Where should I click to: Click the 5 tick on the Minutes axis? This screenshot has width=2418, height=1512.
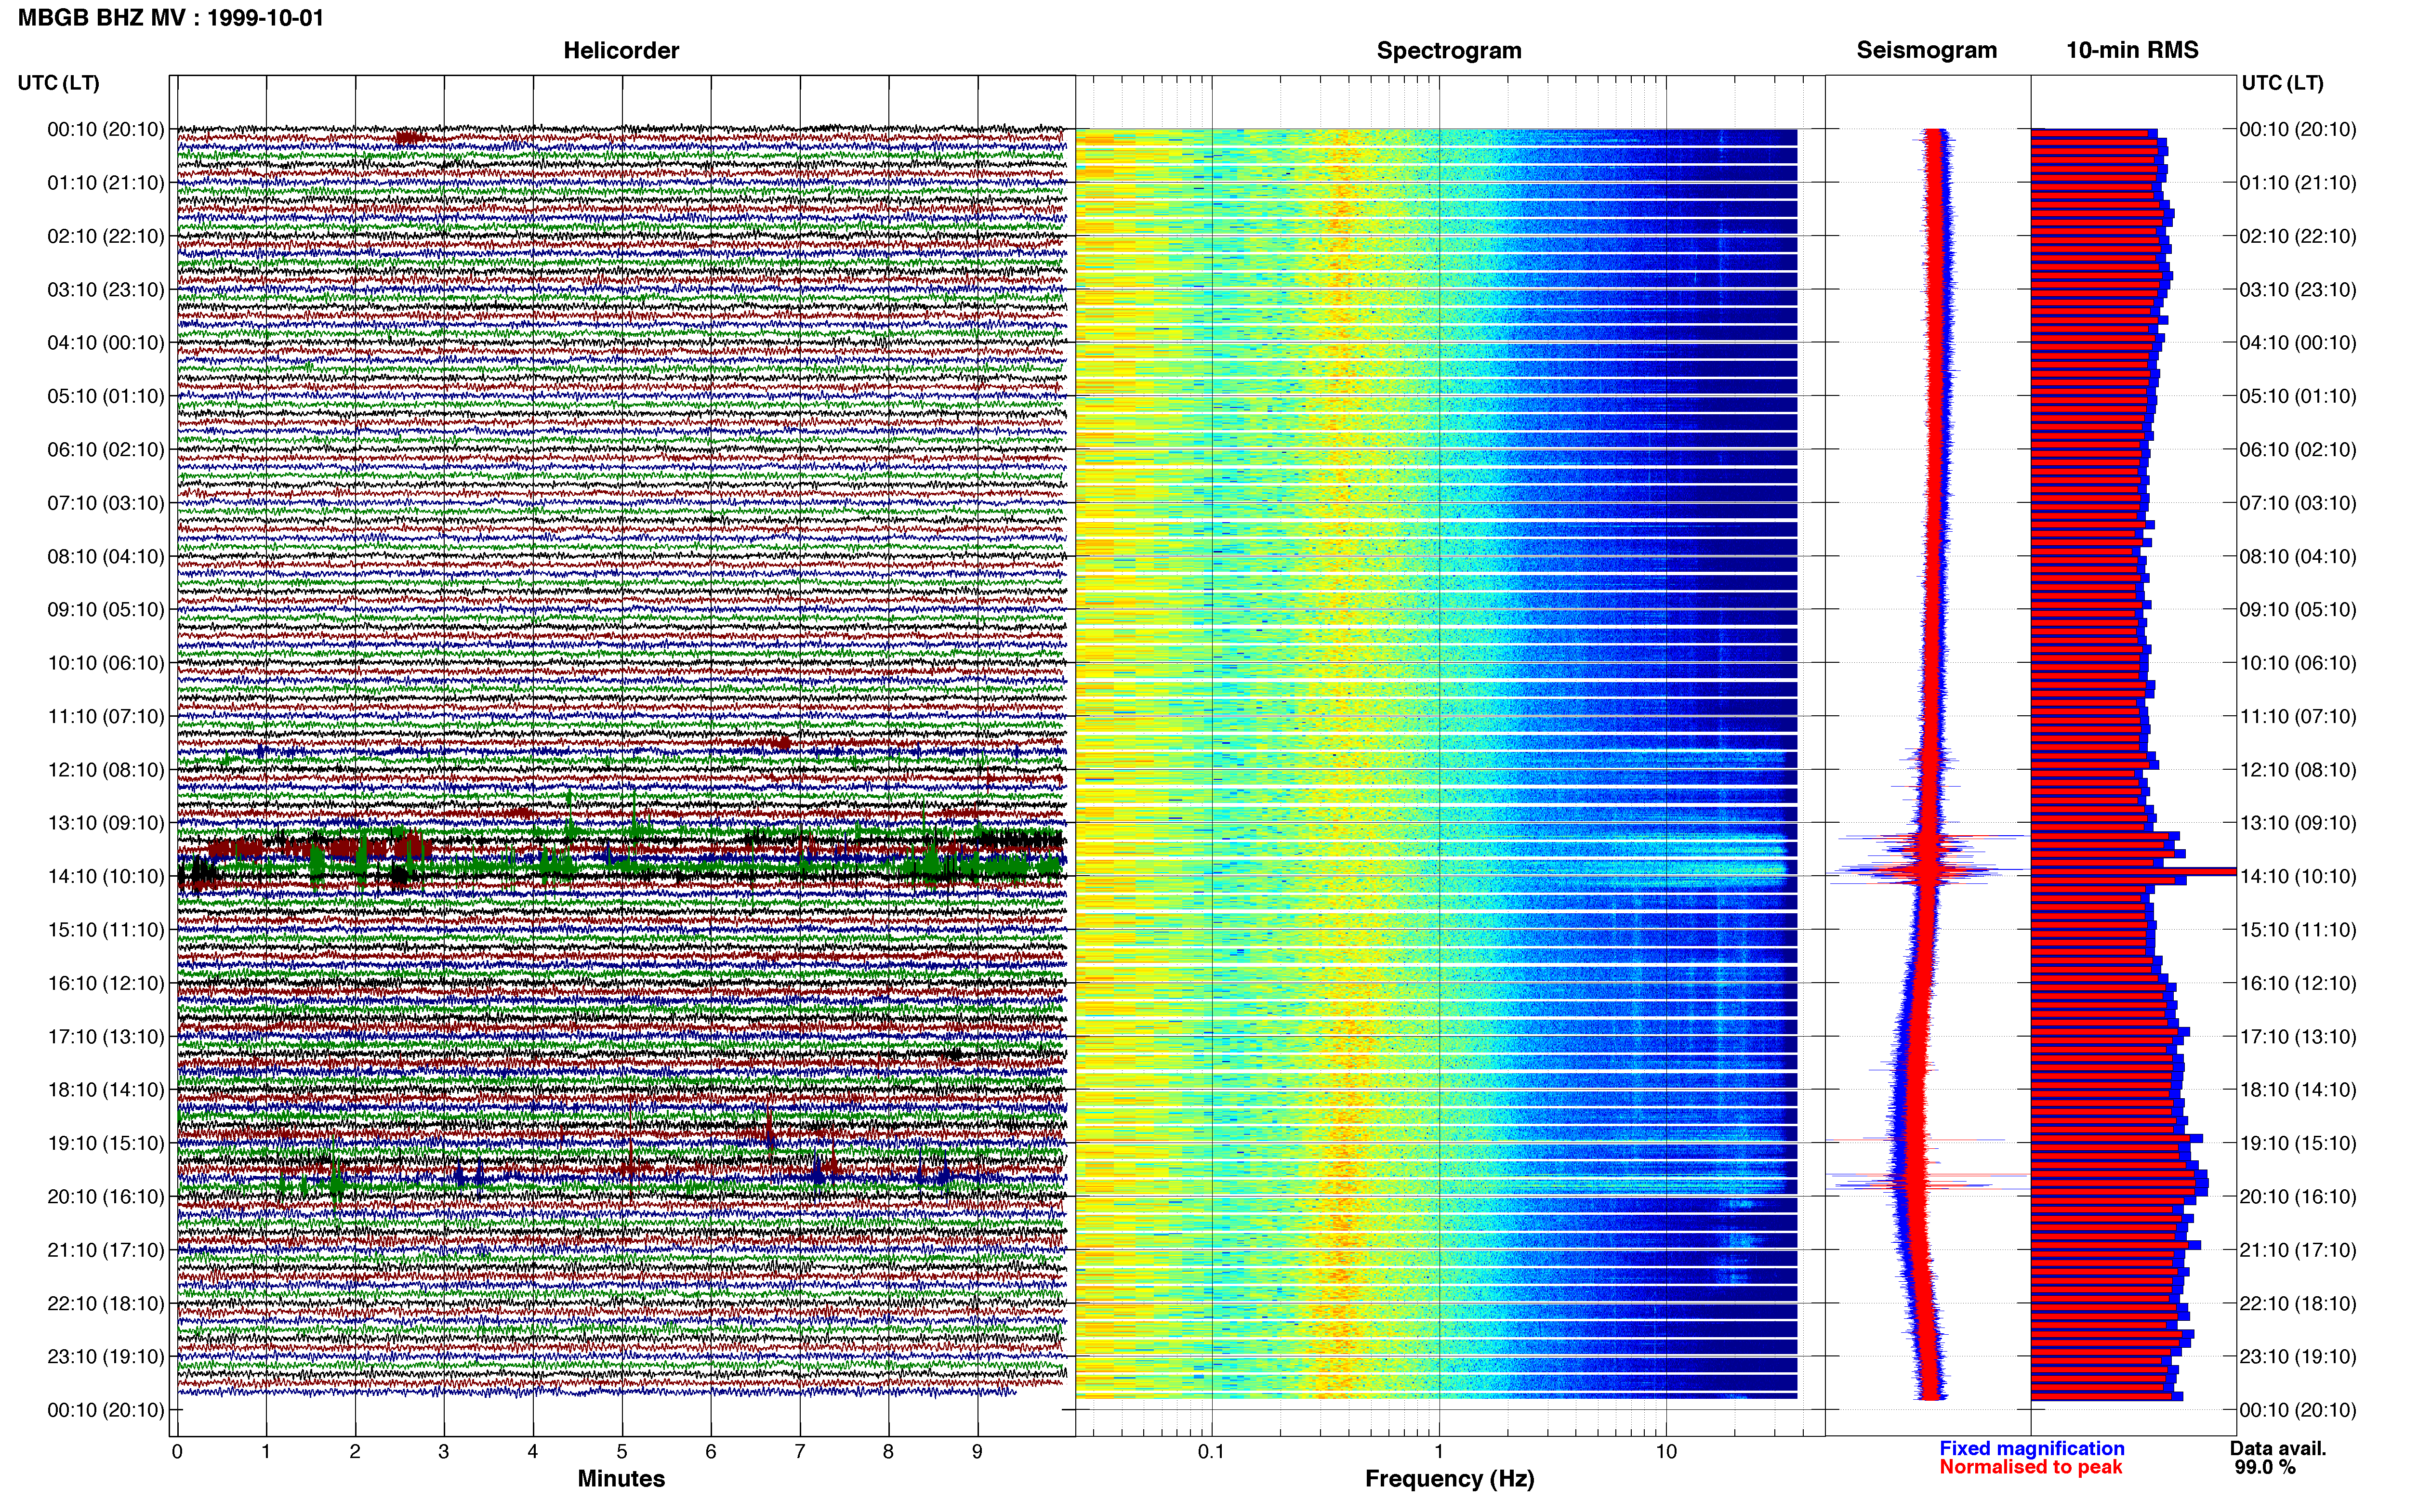[622, 1452]
